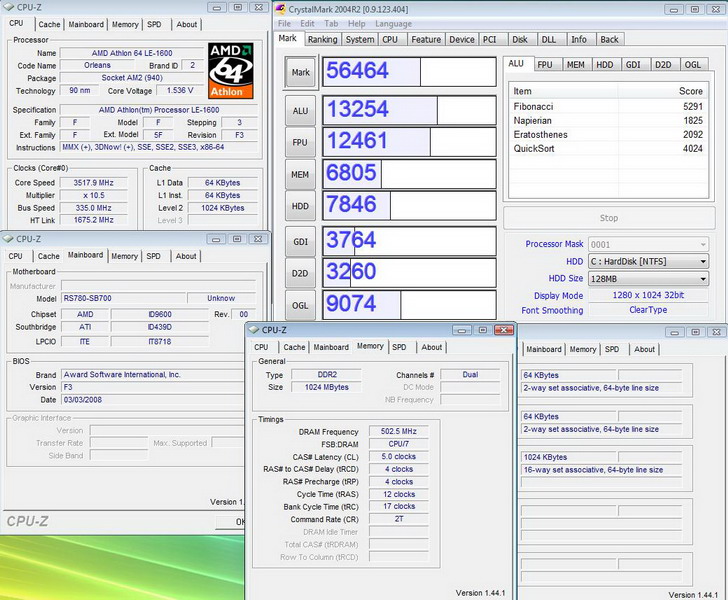Select MEM results tab in score panel
The width and height of the screenshot is (728, 600).
pos(576,65)
